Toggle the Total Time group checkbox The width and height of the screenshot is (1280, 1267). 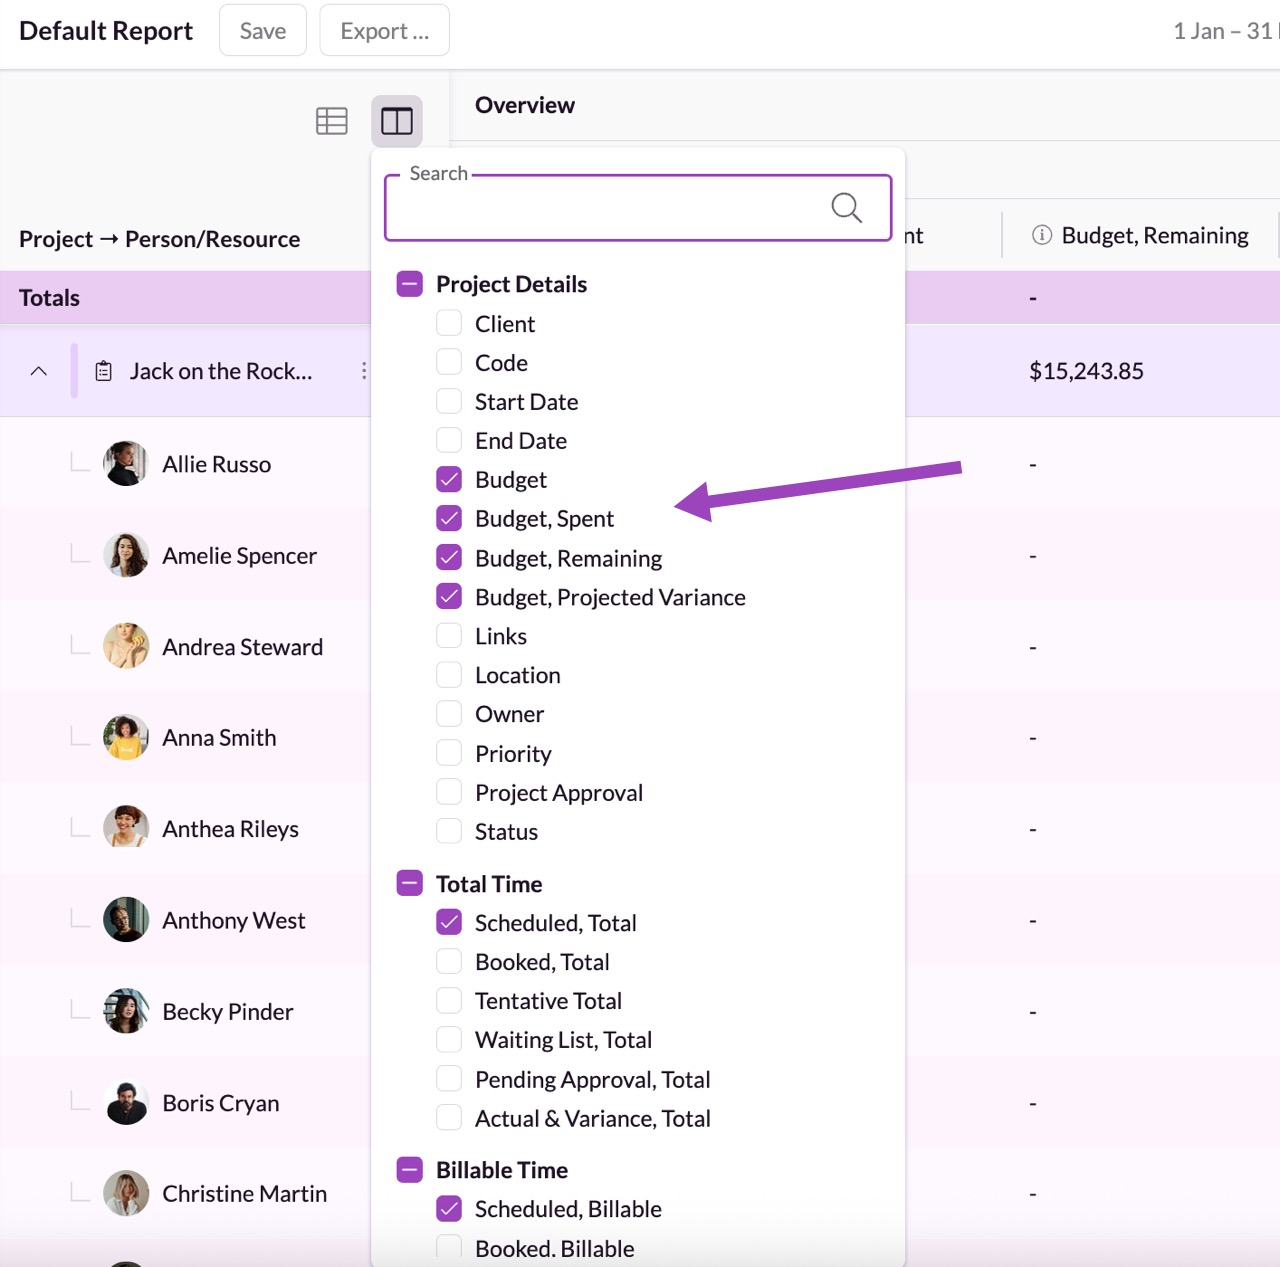pos(410,883)
